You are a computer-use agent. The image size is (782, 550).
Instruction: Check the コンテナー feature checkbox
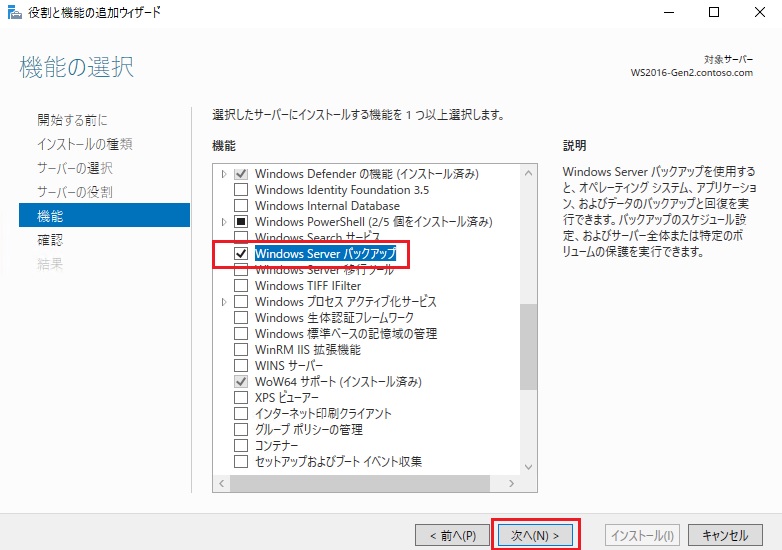240,446
